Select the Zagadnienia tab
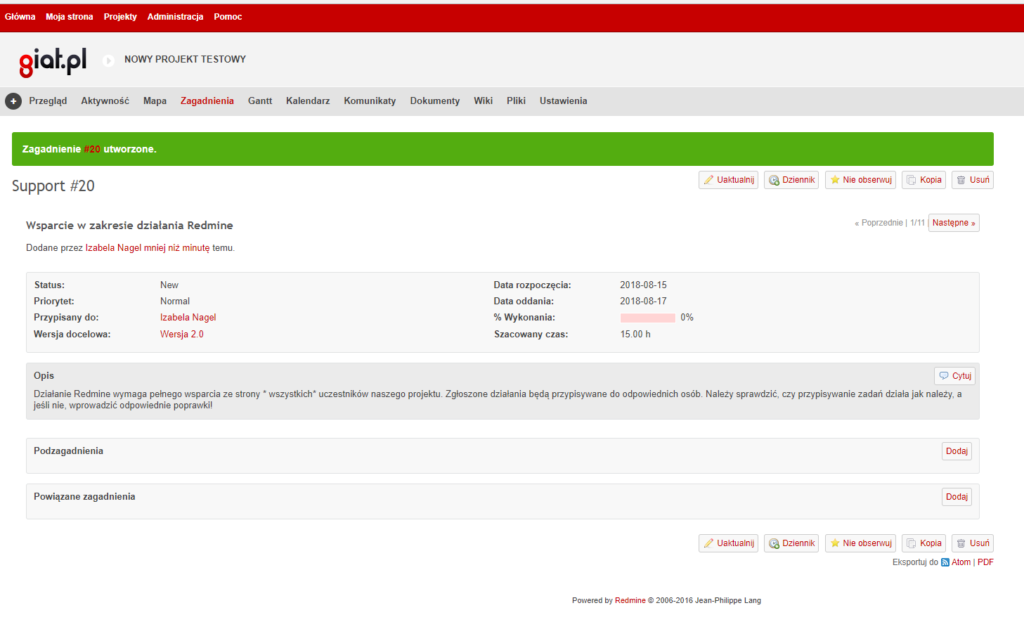 (x=207, y=101)
